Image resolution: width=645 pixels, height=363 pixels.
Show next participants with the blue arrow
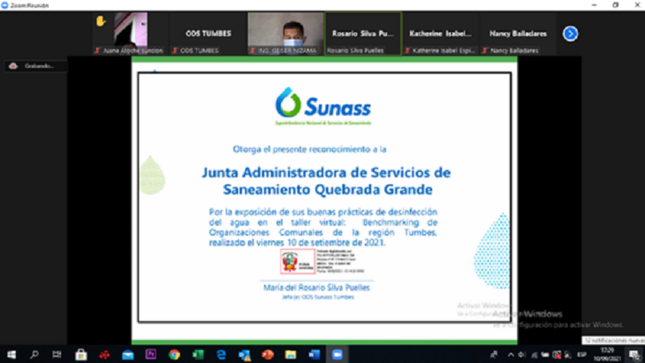(570, 33)
